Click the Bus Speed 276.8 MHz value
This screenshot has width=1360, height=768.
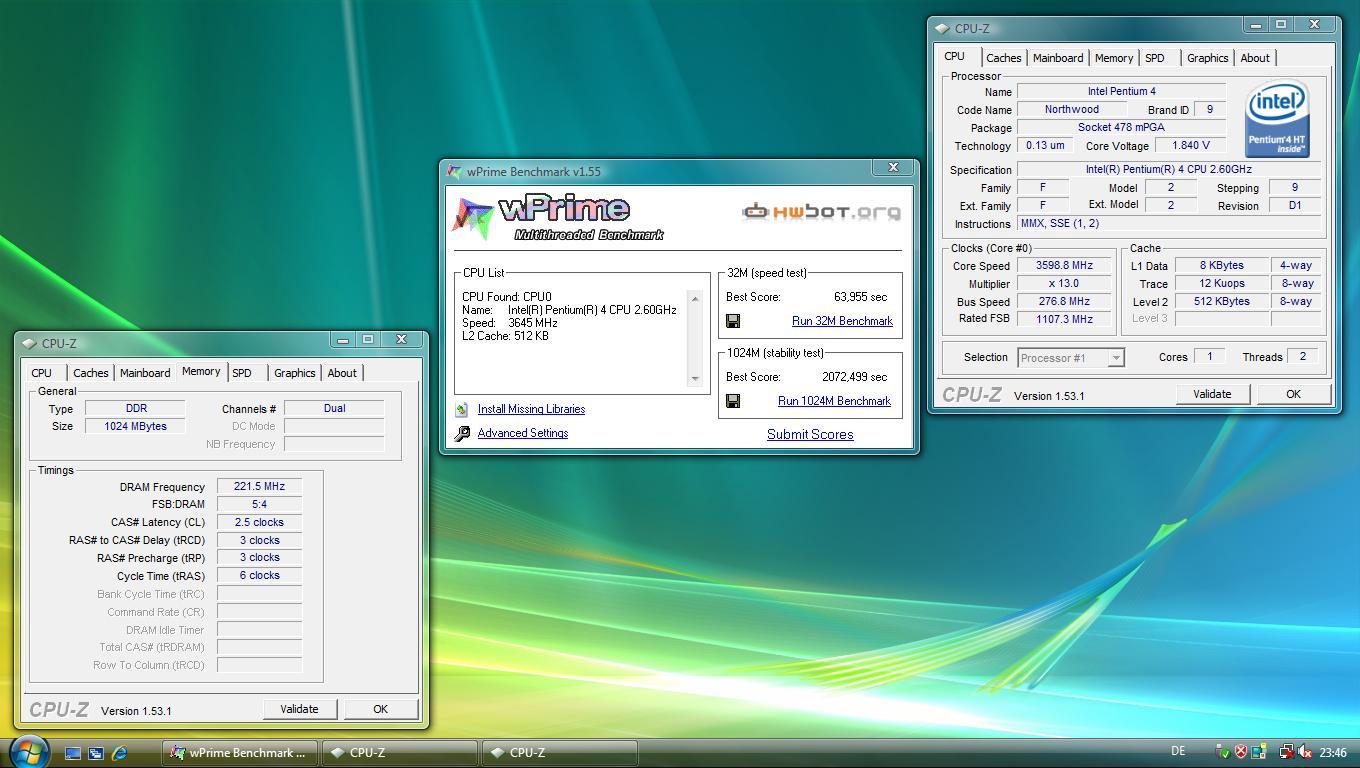tap(1064, 302)
